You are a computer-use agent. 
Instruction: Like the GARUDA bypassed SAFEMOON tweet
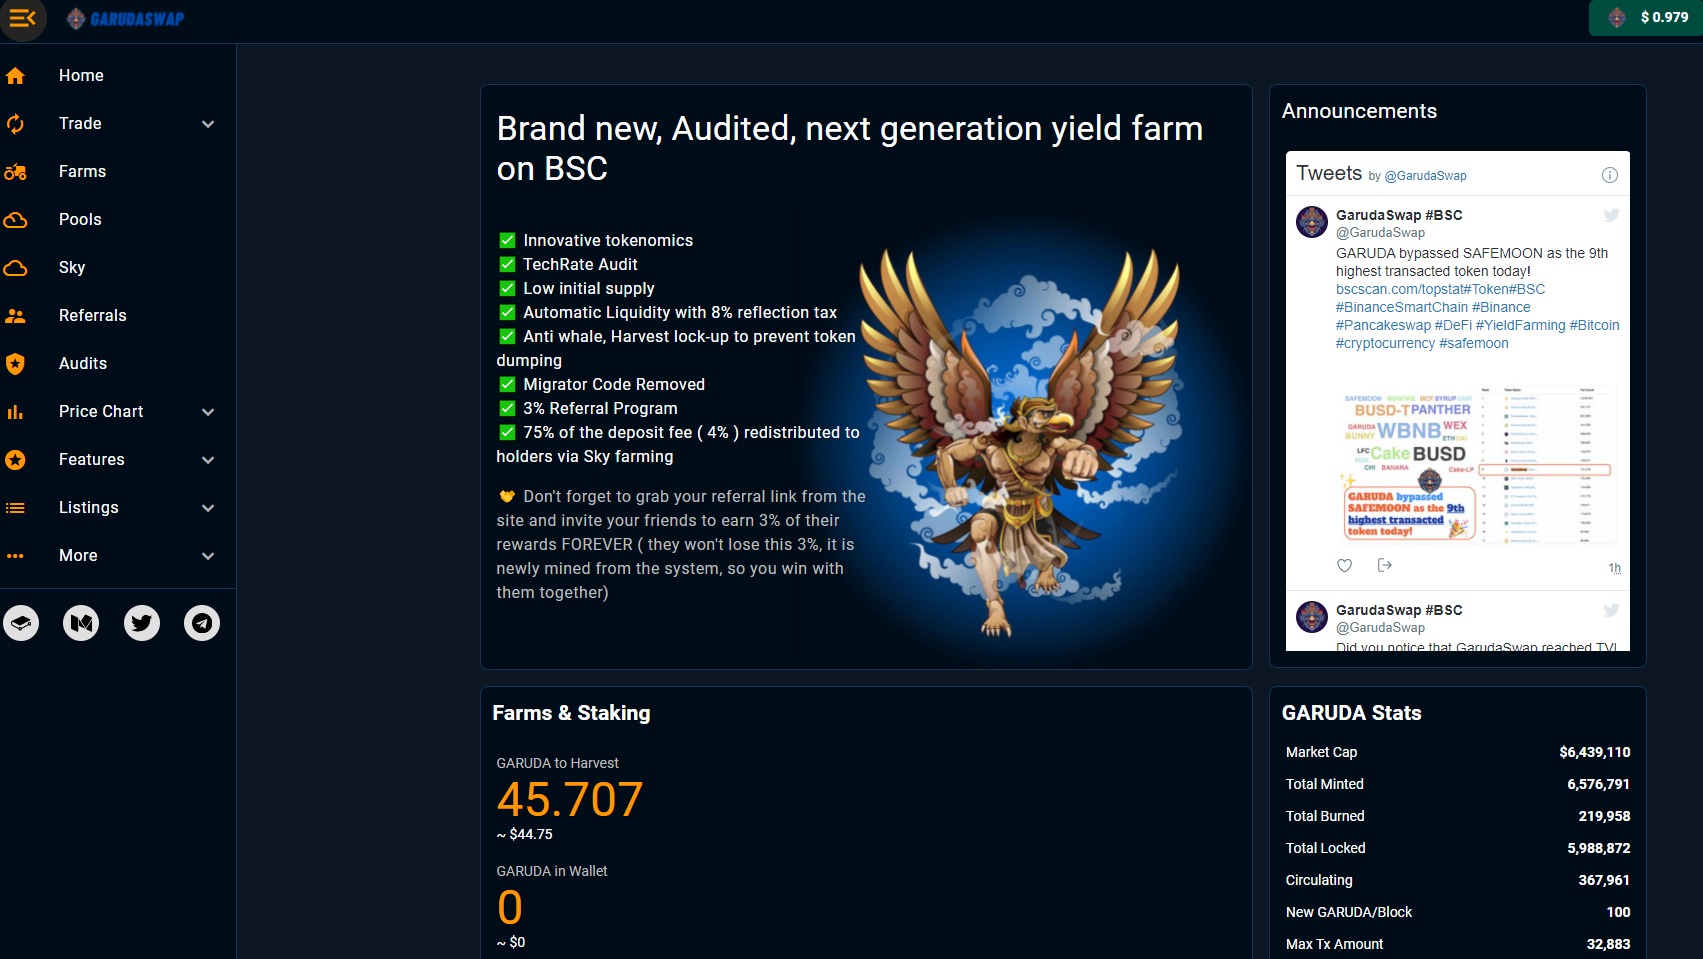[x=1345, y=566]
